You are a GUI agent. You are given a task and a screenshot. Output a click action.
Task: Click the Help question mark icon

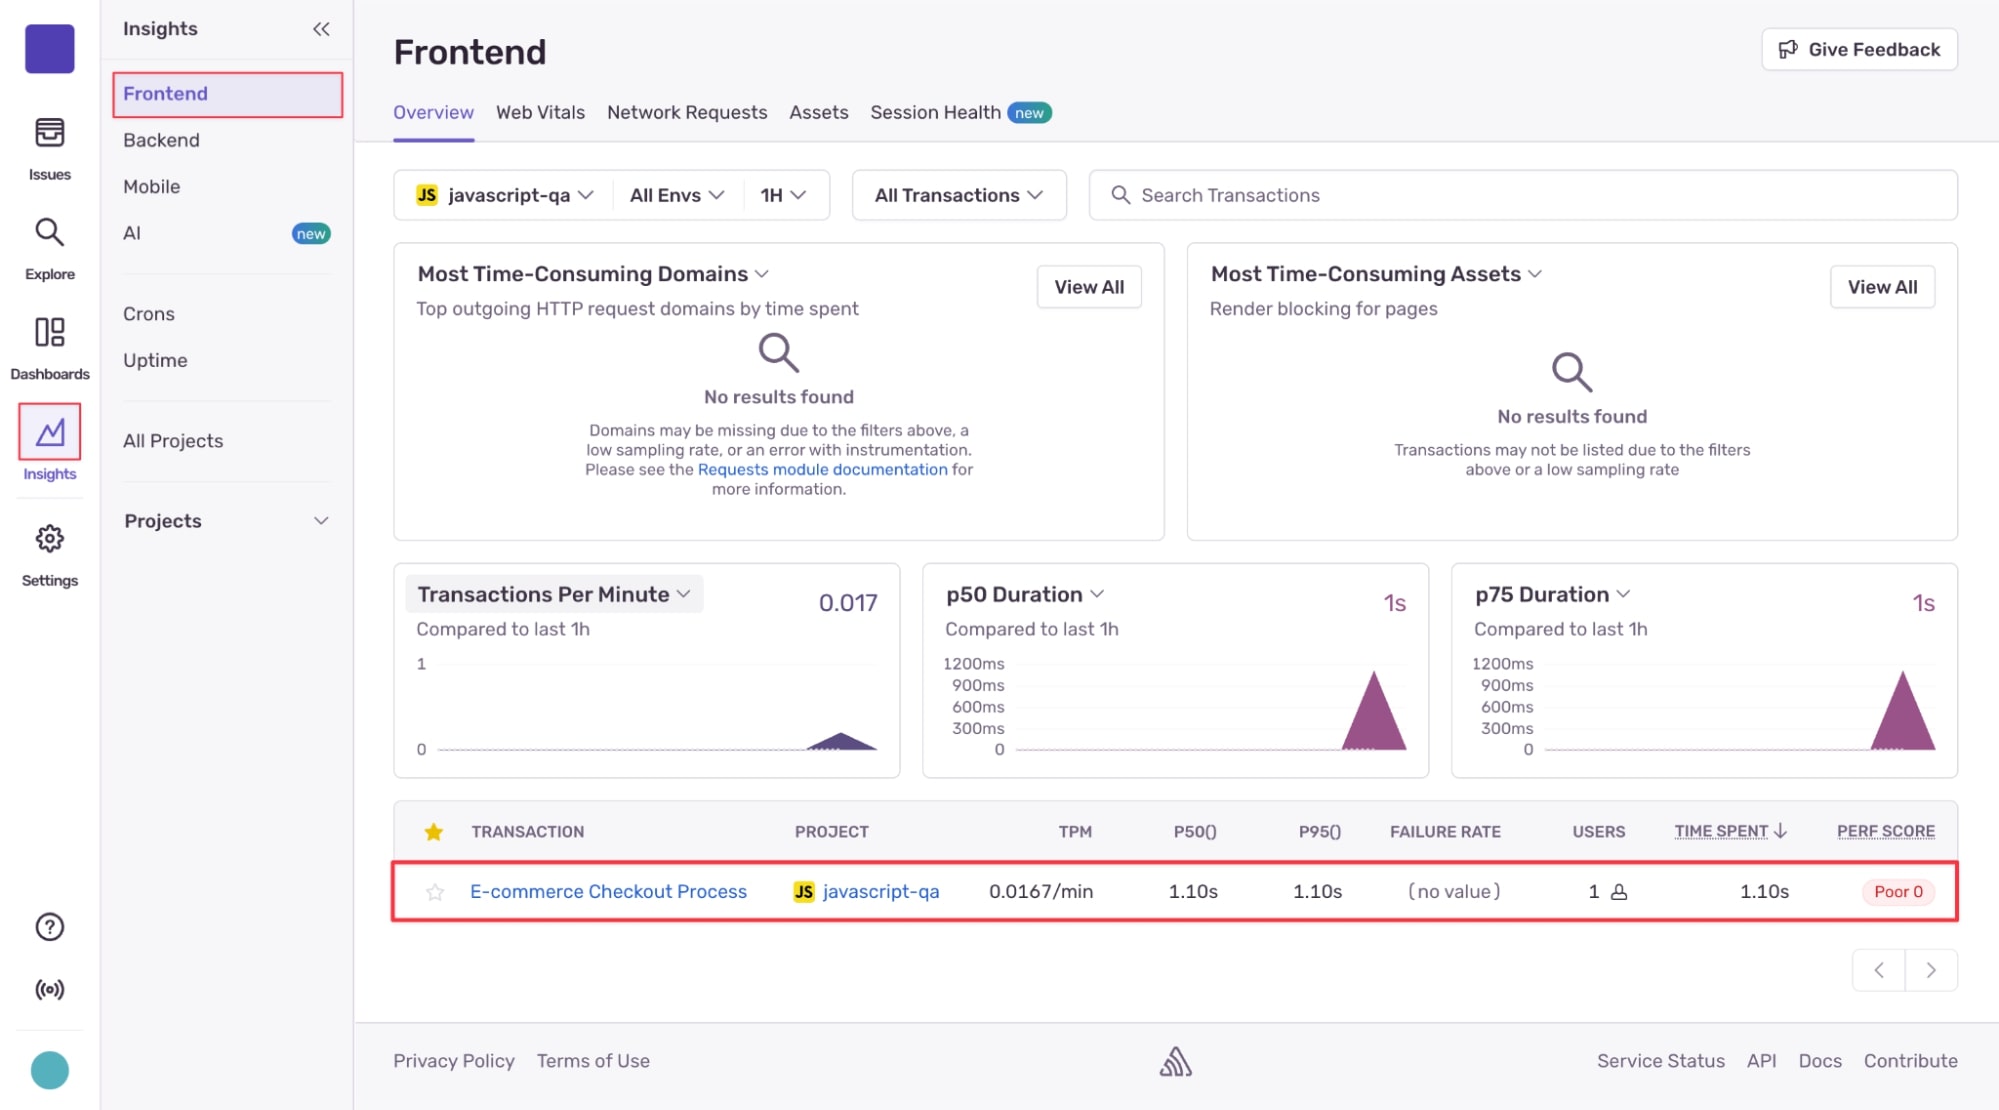(49, 927)
